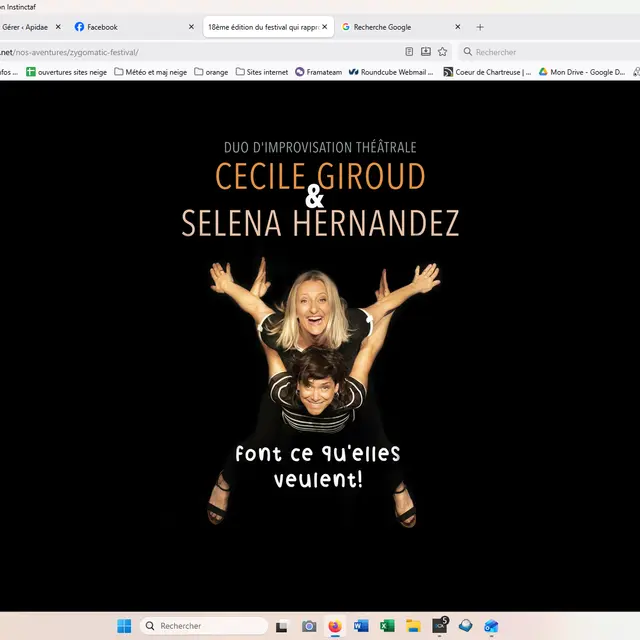
Task: Open the Mon Drive - Google Drive bookmark
Action: point(582,72)
